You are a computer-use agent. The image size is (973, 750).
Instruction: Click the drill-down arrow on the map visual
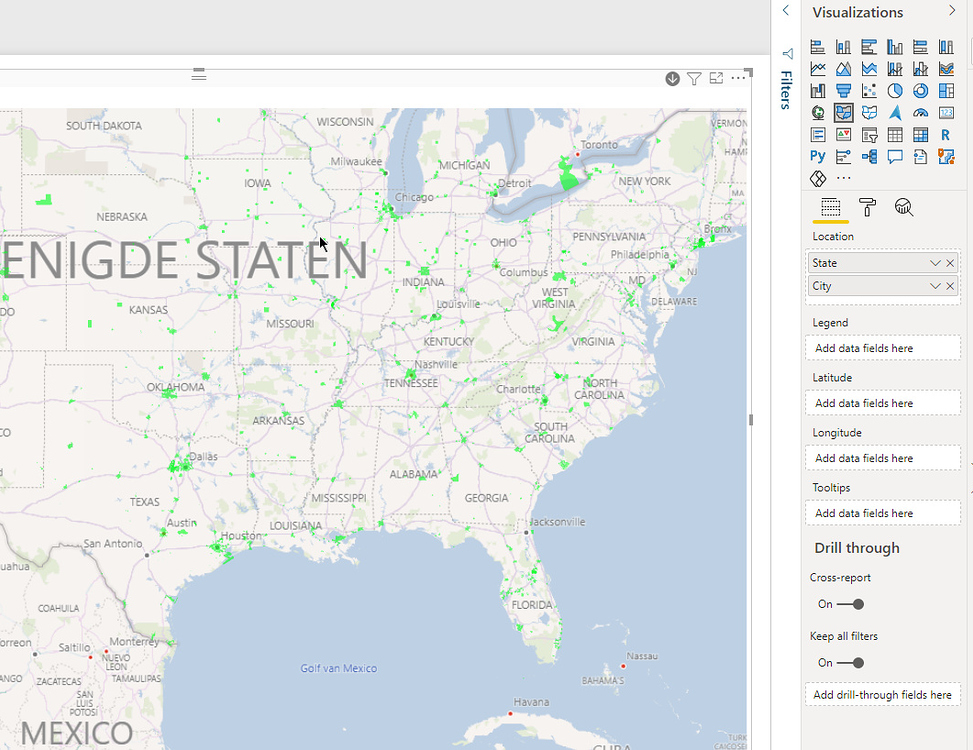click(x=672, y=78)
